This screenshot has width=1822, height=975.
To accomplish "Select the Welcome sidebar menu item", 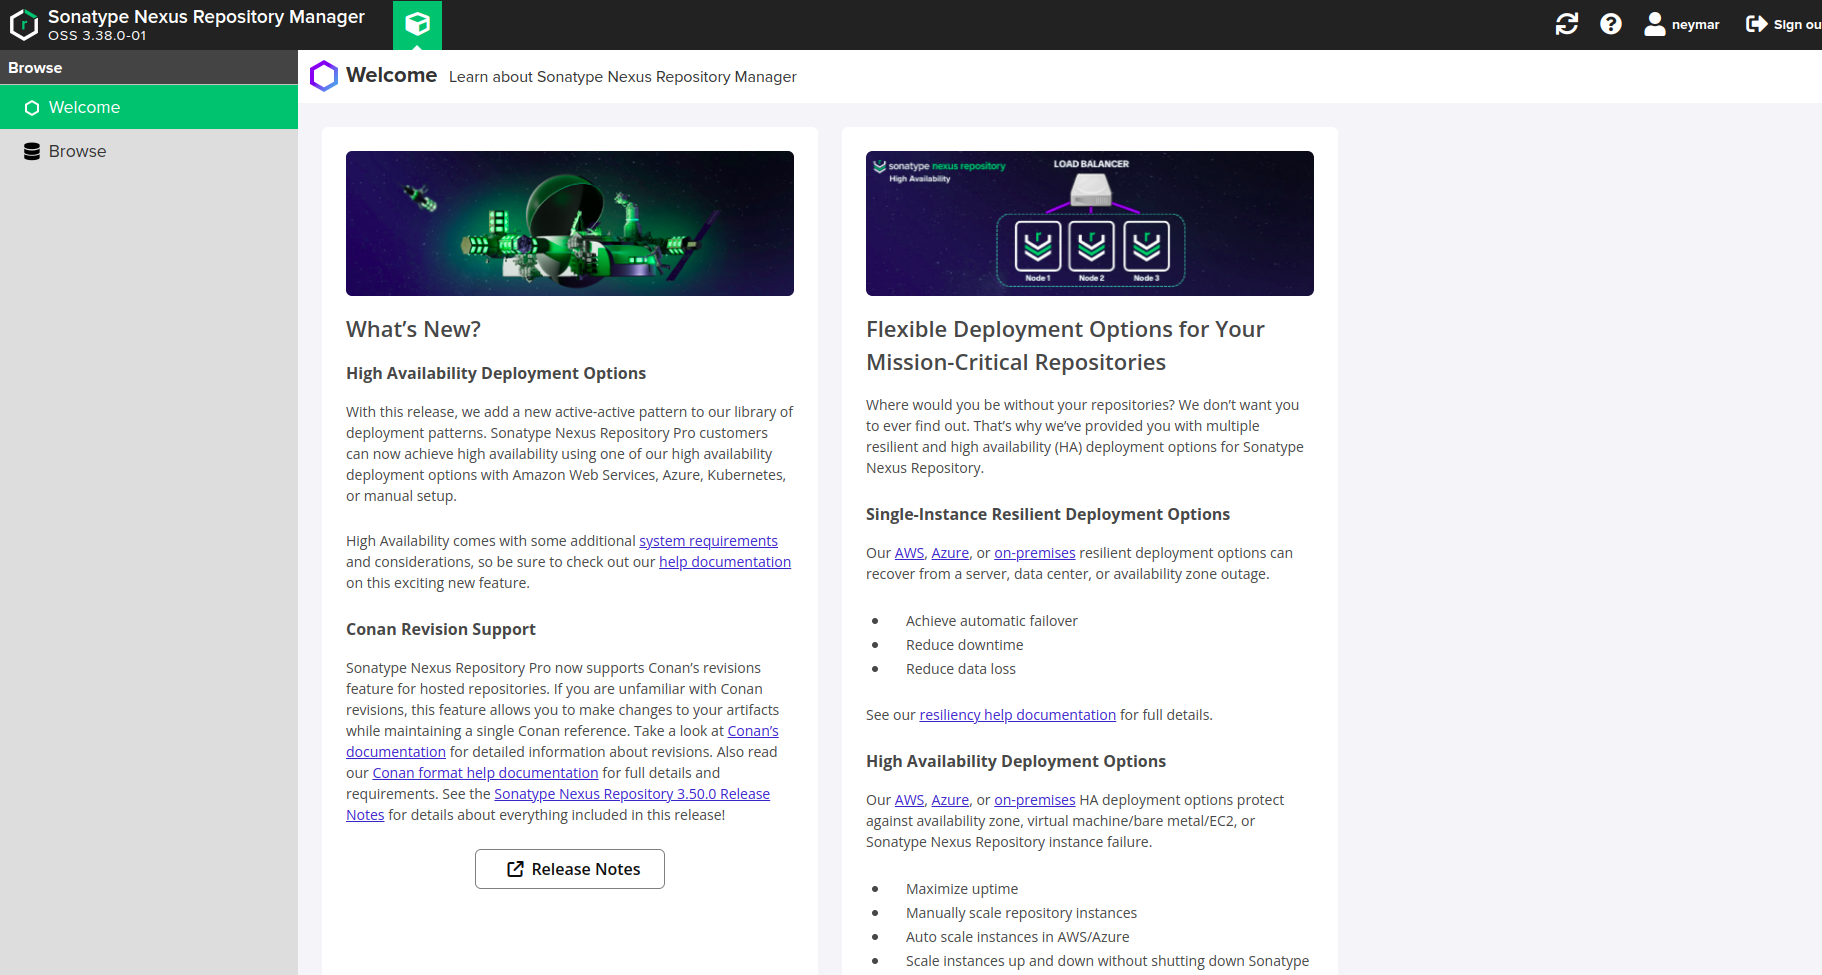I will click(x=85, y=108).
